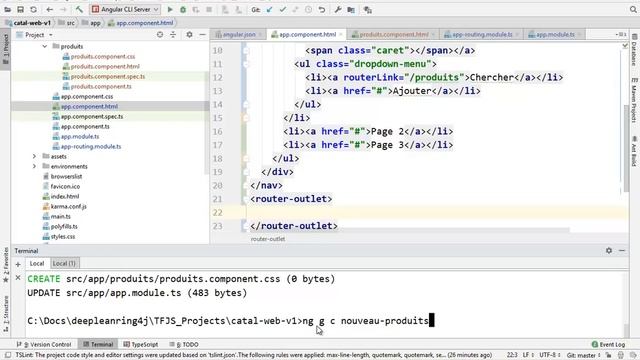Hide the Terminal panel with minus icon
This screenshot has width=640, height=360.
coord(622,250)
